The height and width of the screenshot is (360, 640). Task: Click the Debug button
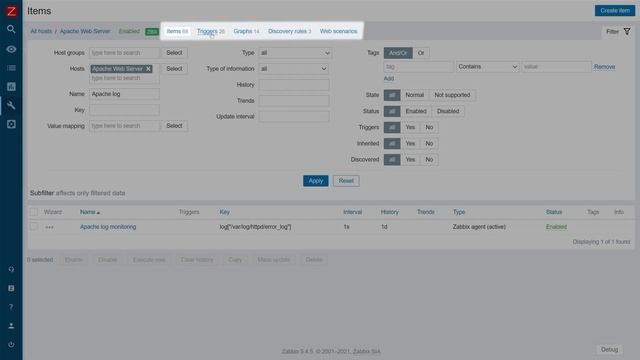(x=609, y=349)
